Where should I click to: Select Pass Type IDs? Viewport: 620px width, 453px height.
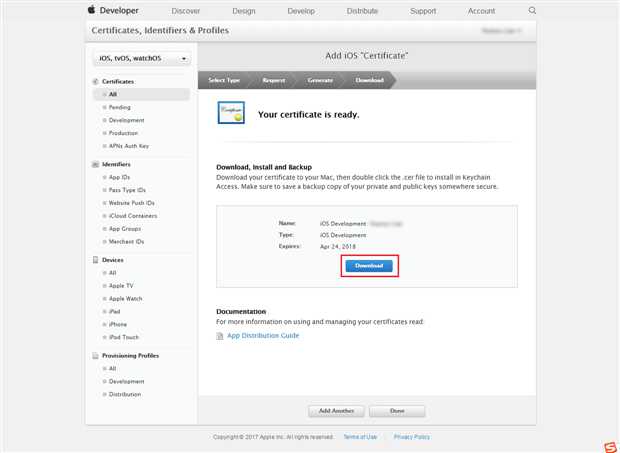pyautogui.click(x=127, y=190)
